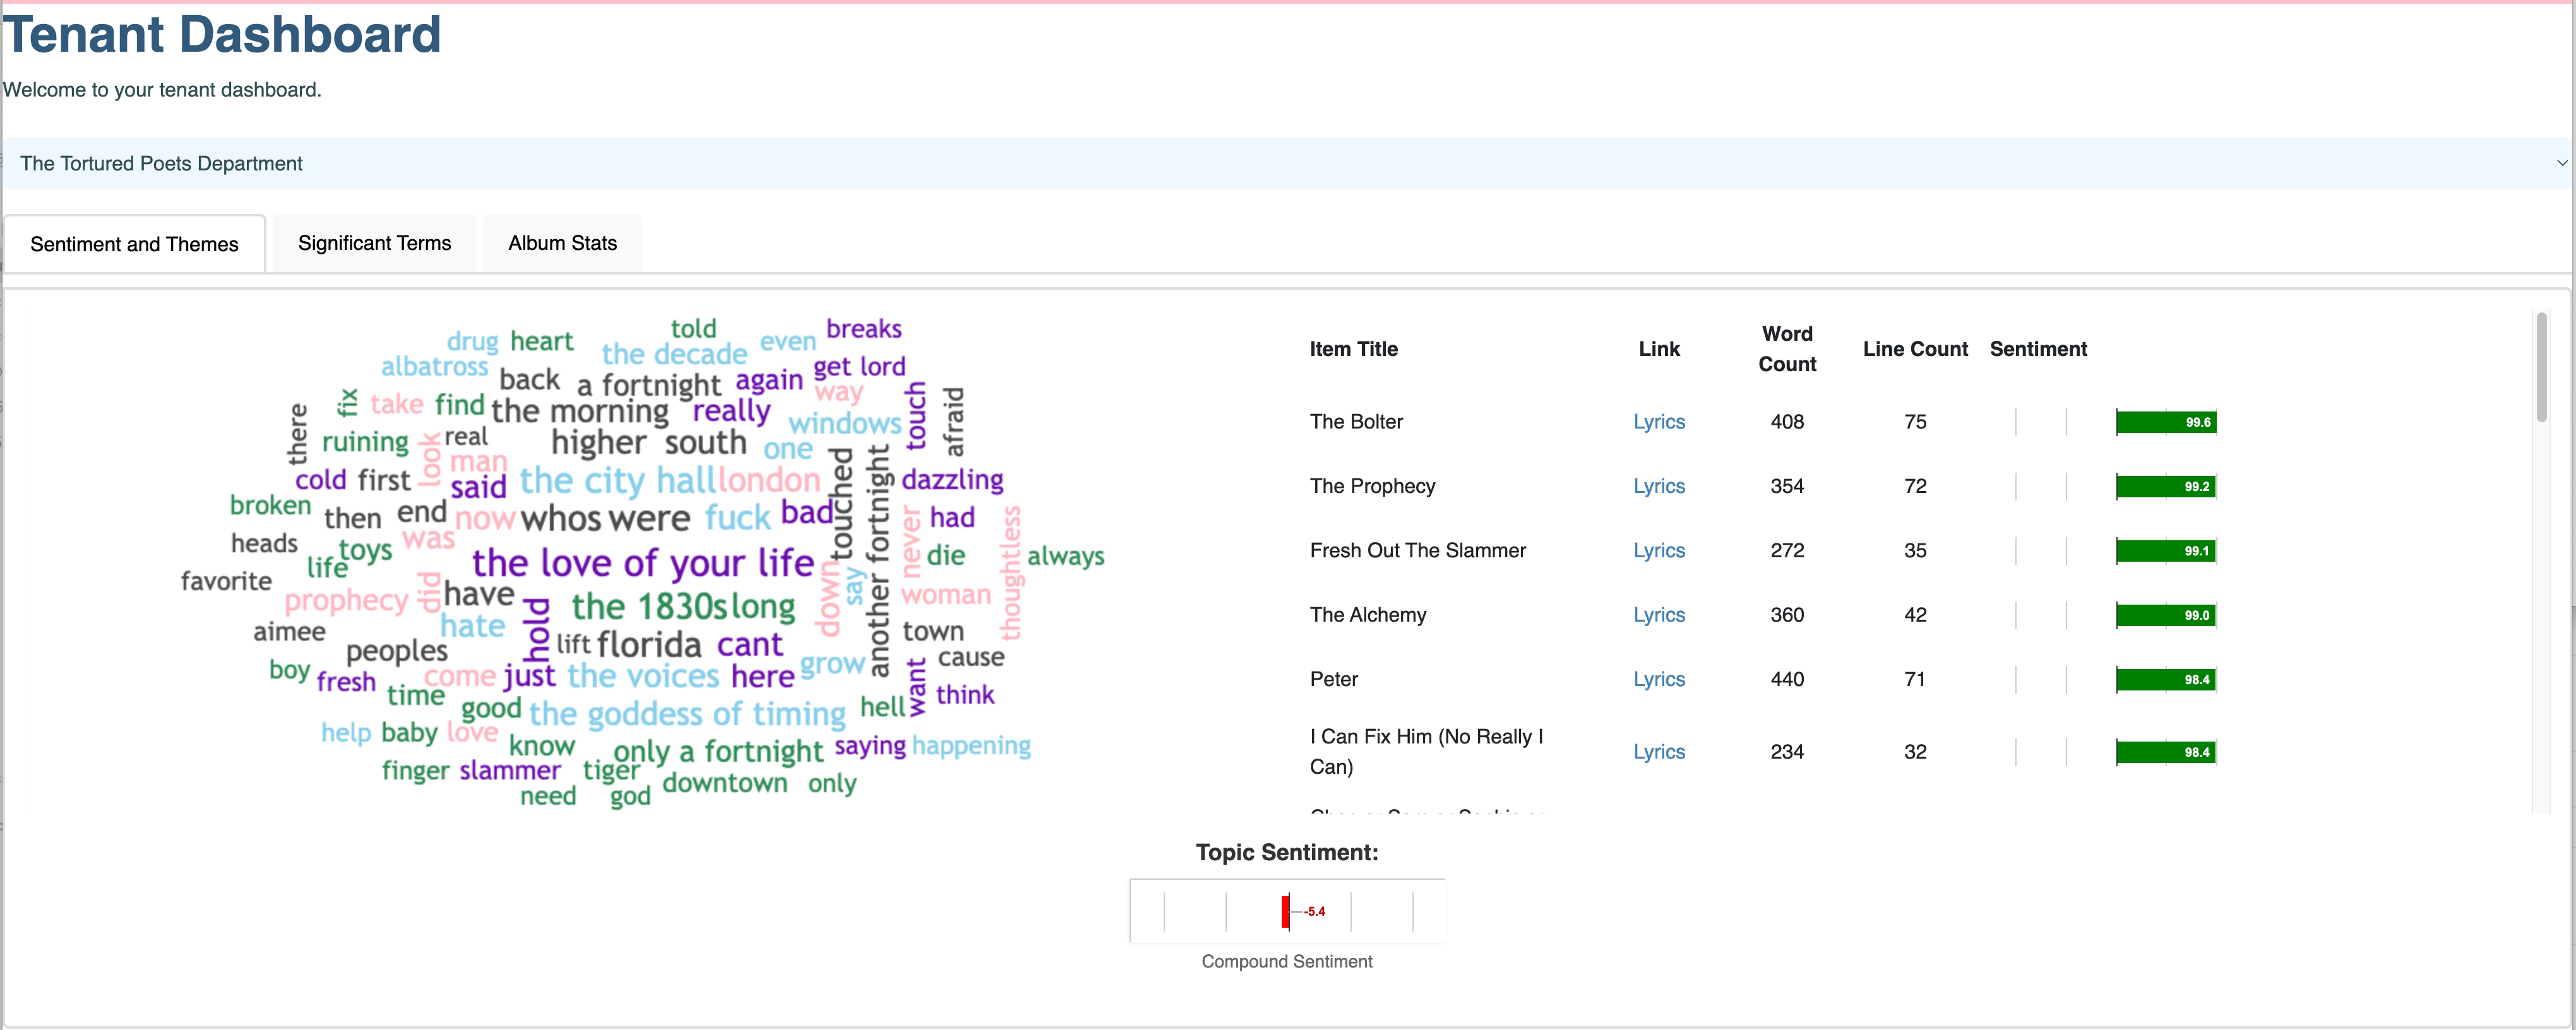Click 'slammer' in word cloud

pos(510,771)
